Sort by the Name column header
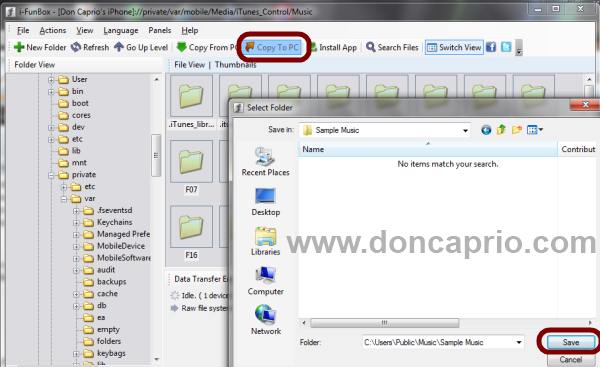The width and height of the screenshot is (600, 367). (x=427, y=149)
